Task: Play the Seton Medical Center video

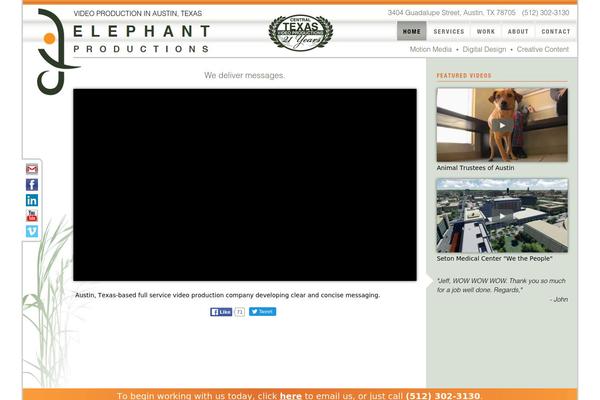Action: pyautogui.click(x=502, y=216)
